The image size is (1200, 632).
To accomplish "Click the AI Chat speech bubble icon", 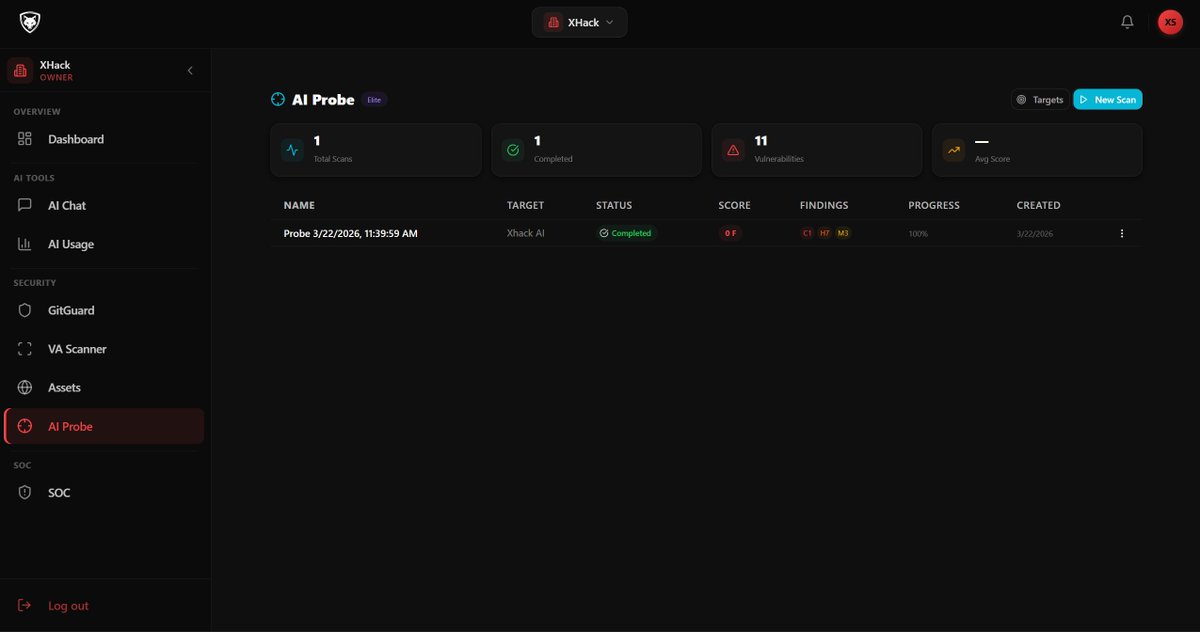I will point(25,205).
